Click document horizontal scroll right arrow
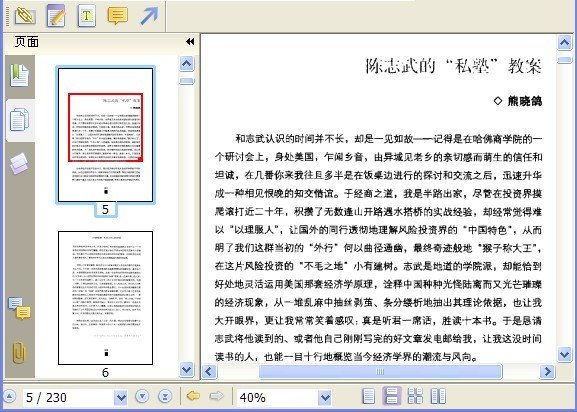The image size is (577, 412). 548,371
